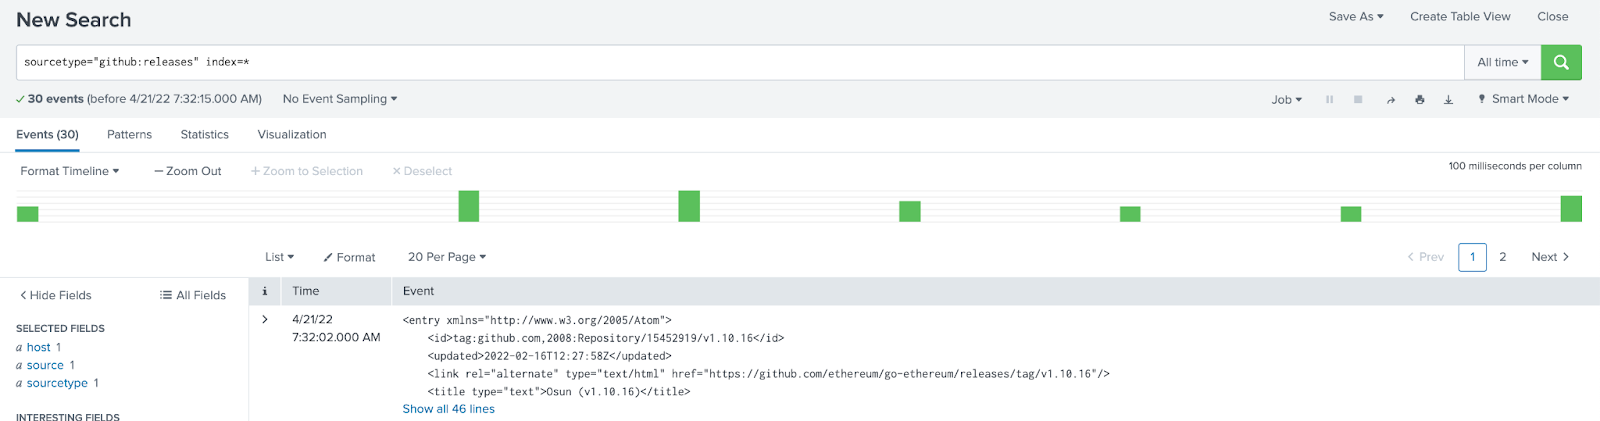The width and height of the screenshot is (1600, 421).
Task: Hide the fields sidebar
Action: [x=56, y=295]
